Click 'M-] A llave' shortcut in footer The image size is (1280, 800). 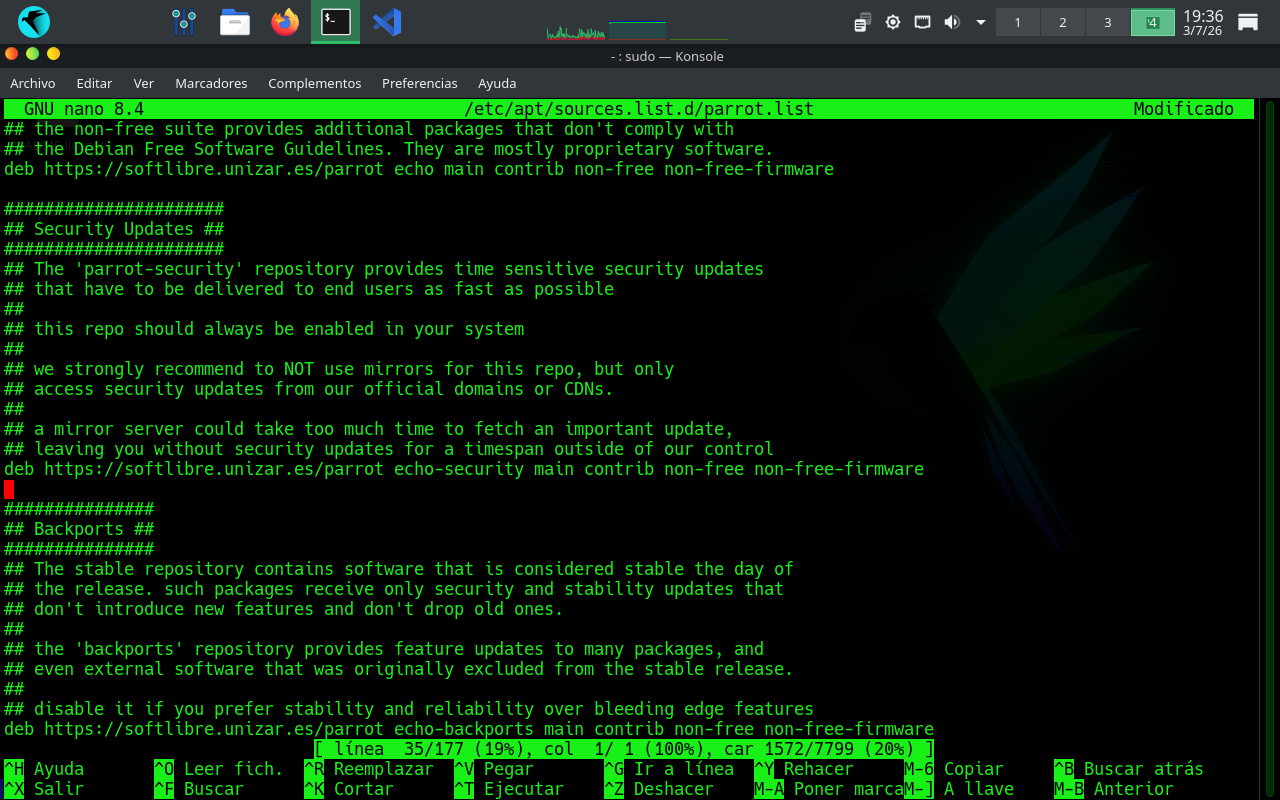pyautogui.click(x=959, y=789)
